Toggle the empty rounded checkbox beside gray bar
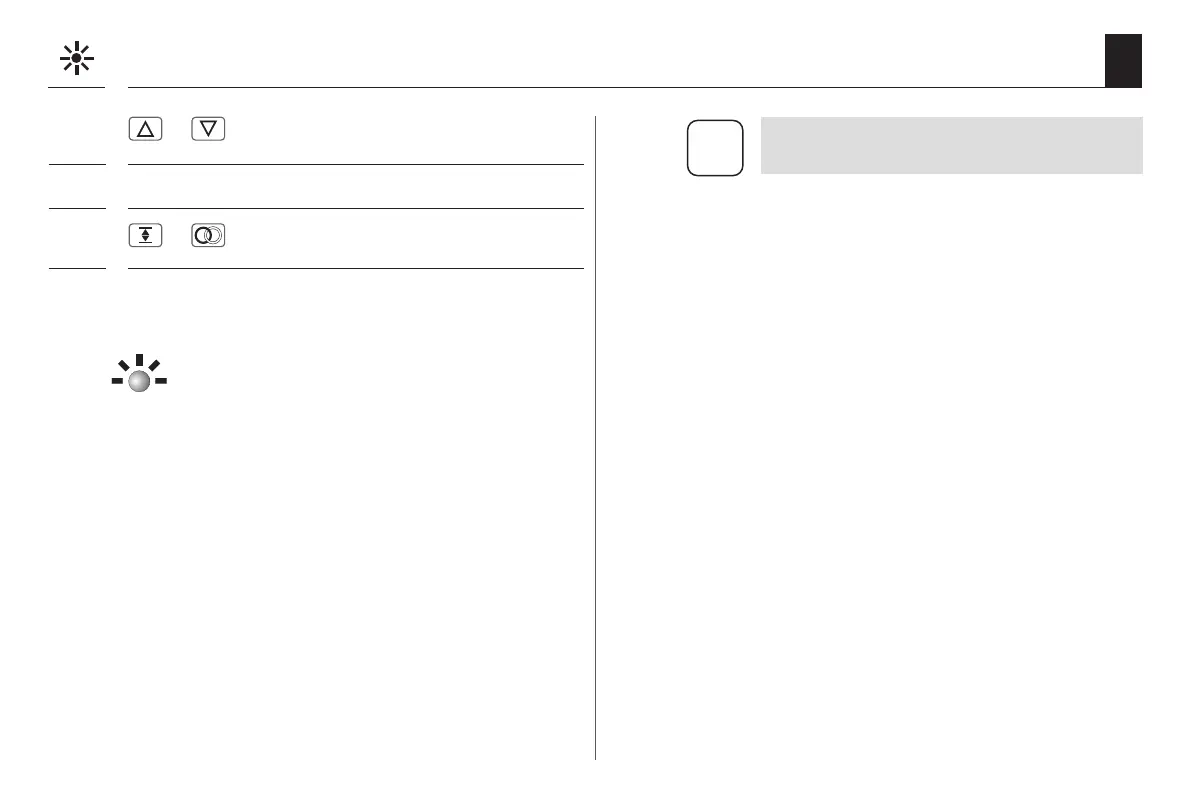This screenshot has height=794, width=1191. (x=715, y=148)
